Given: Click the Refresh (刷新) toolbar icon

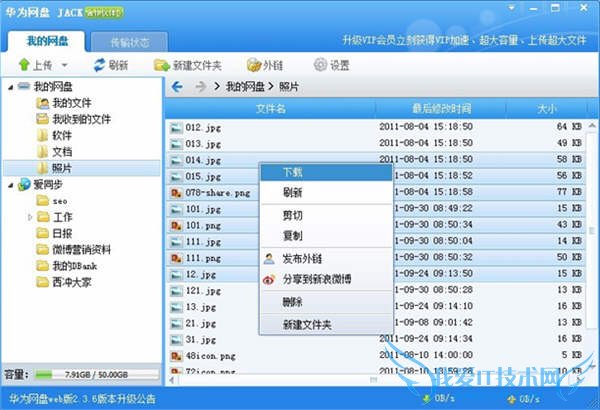Looking at the screenshot, I should tap(99, 65).
